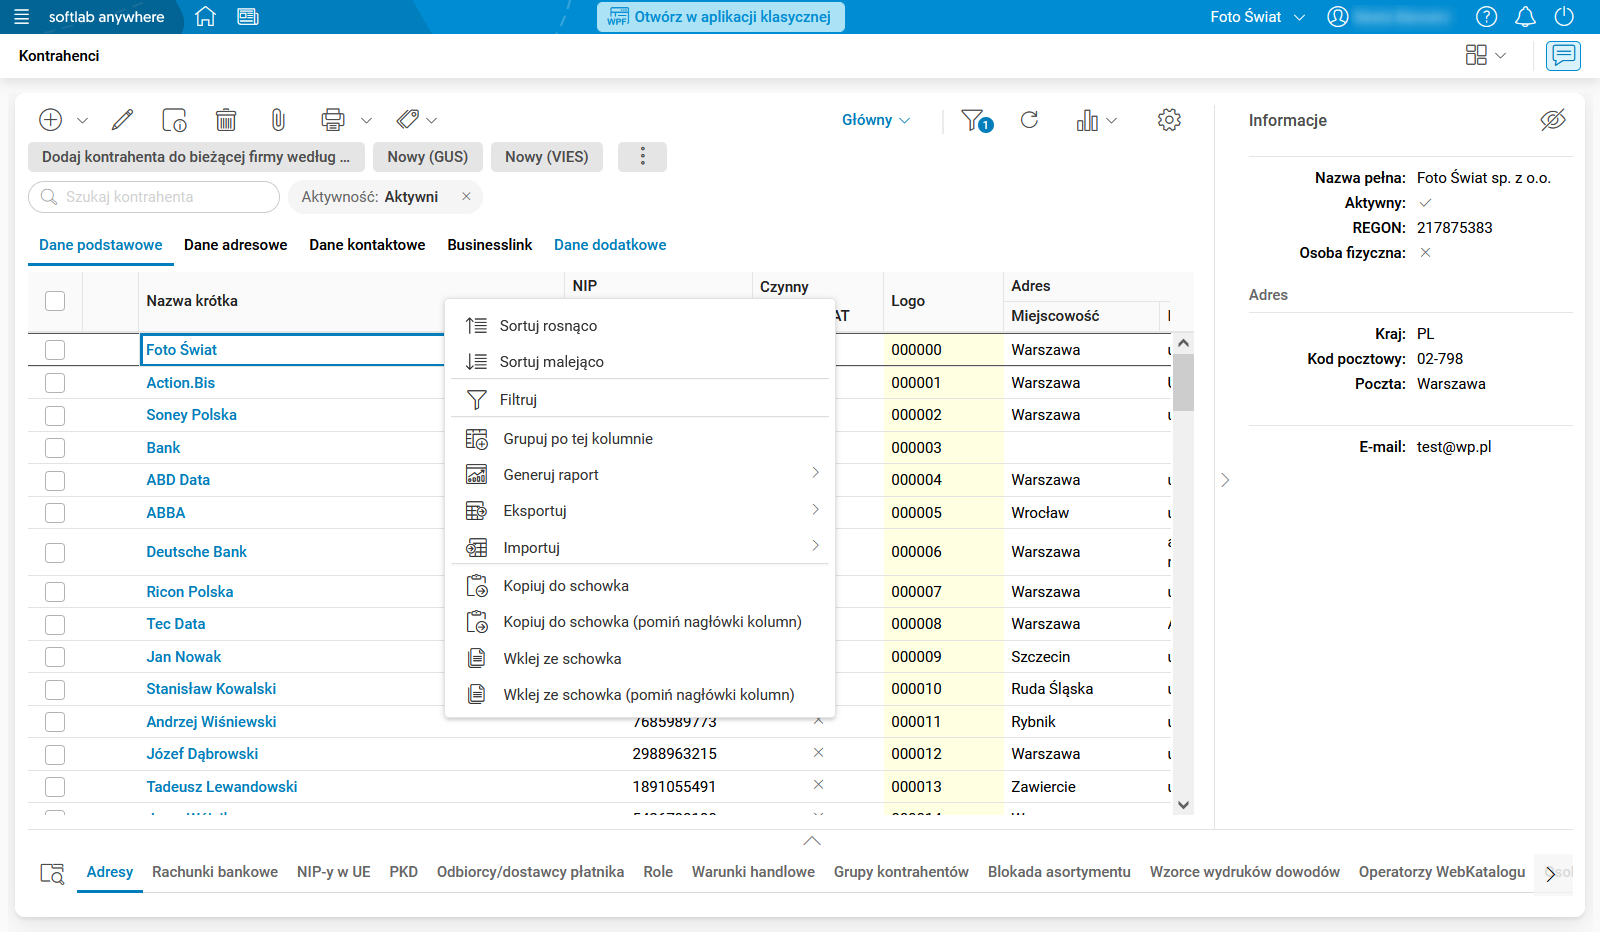Open the layout tiles dropdown
Screen dimensions: 1600x932
click(1485, 55)
